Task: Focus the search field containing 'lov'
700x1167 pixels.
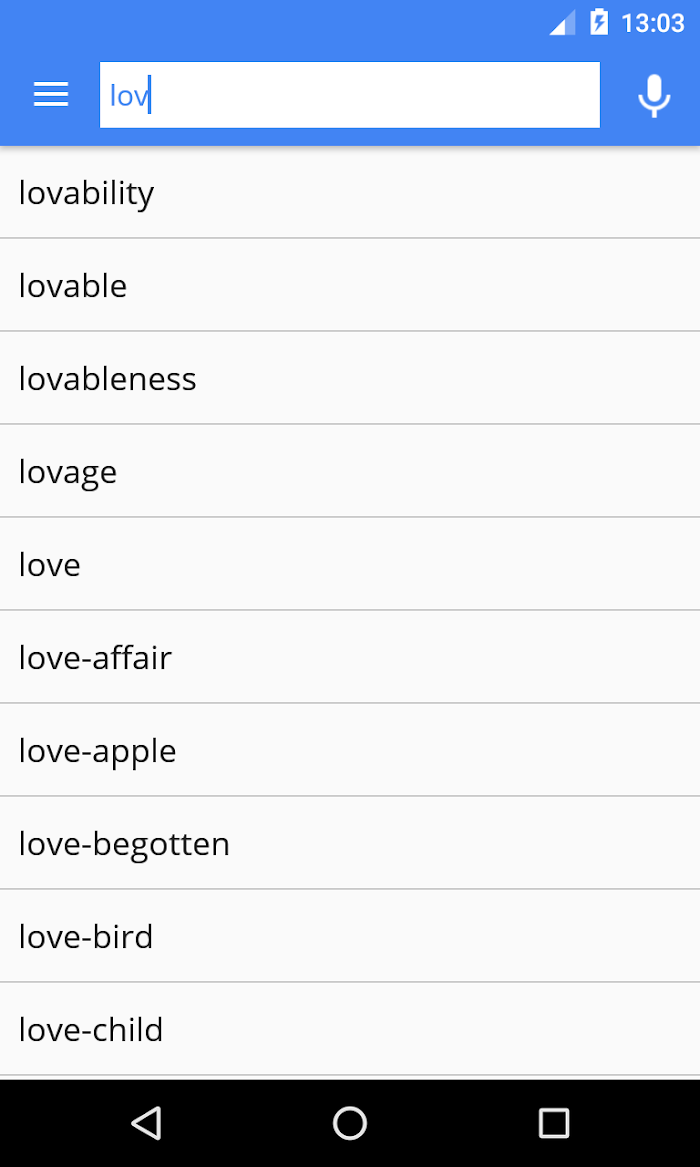Action: click(350, 95)
